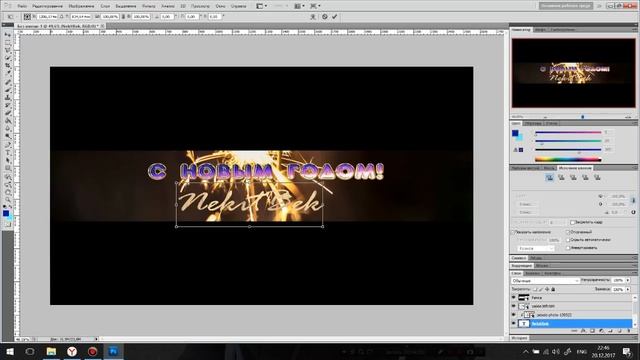Add a layer mask from Layers panel
Image resolution: width=640 pixels, height=360 pixels.
(592, 331)
